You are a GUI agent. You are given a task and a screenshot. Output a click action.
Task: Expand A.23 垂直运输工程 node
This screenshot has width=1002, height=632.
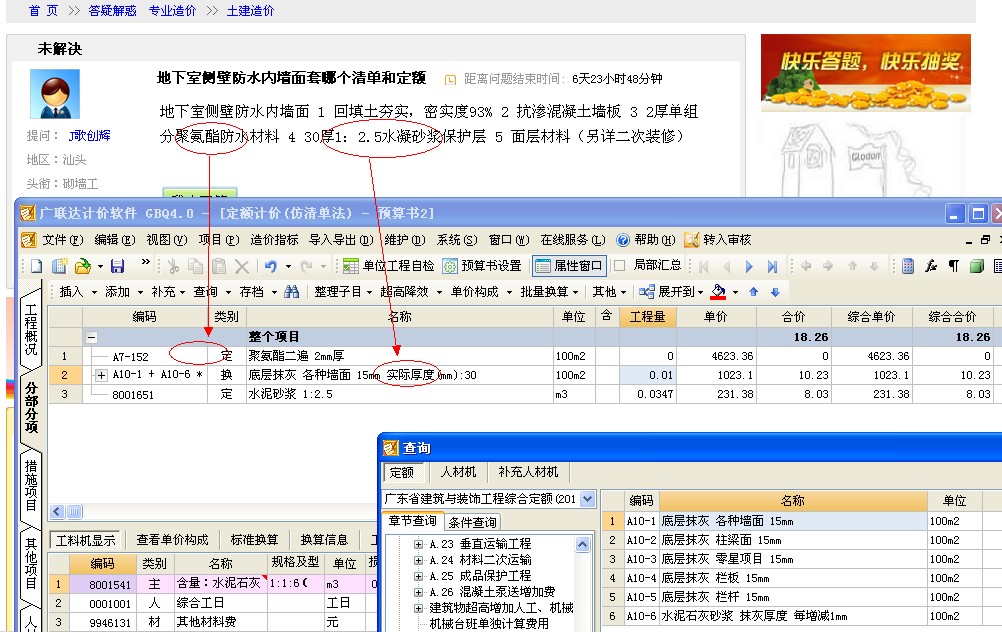[x=418, y=544]
